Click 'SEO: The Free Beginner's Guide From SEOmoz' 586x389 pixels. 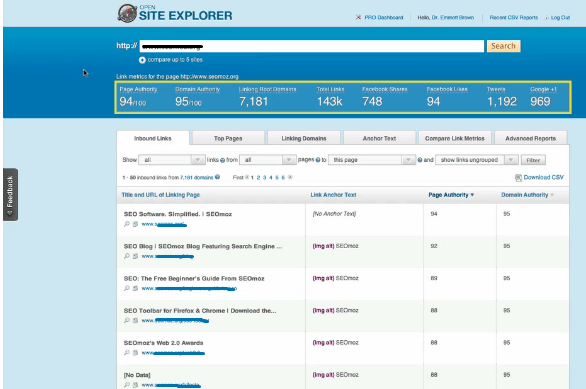194,278
